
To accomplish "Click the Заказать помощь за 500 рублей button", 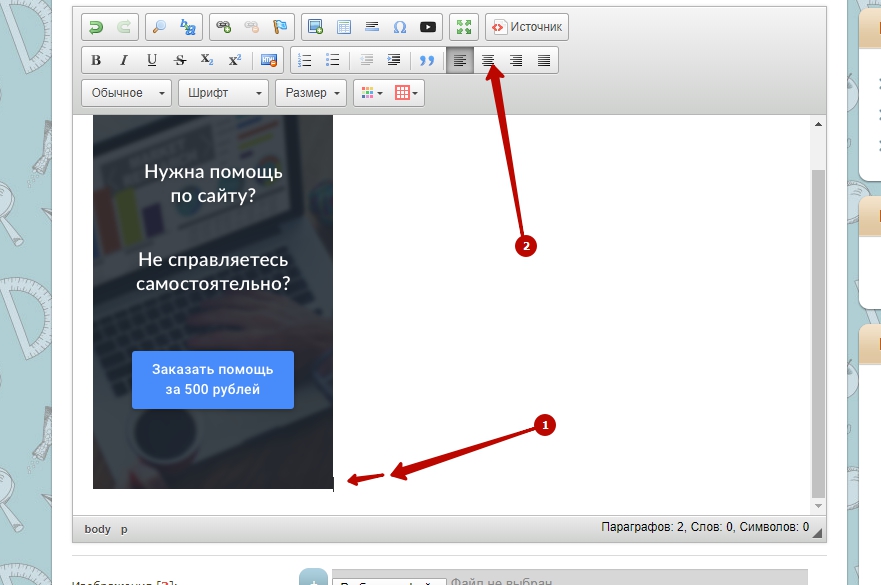I will pos(212,380).
